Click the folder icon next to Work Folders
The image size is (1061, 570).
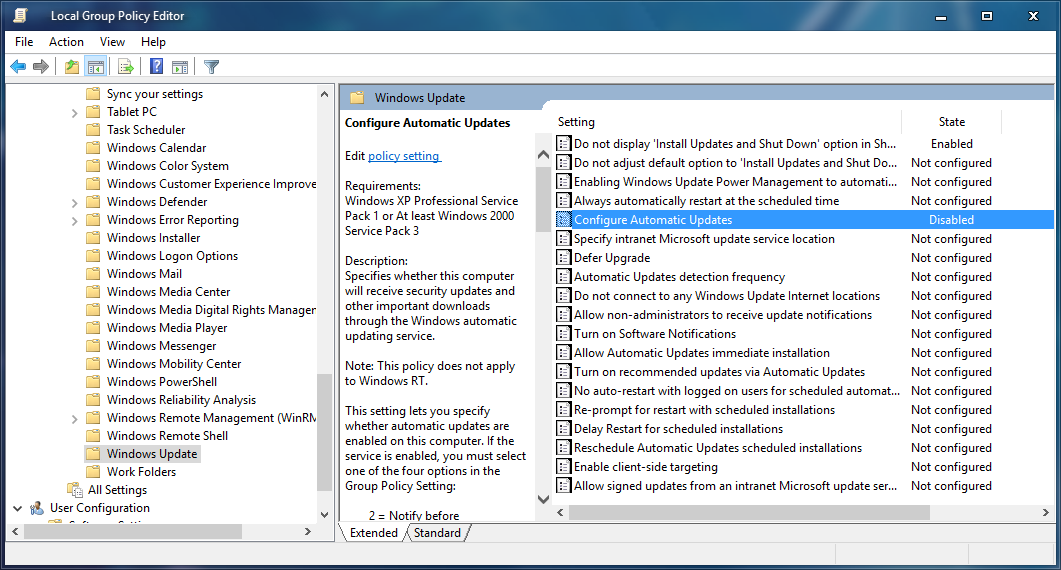93,472
